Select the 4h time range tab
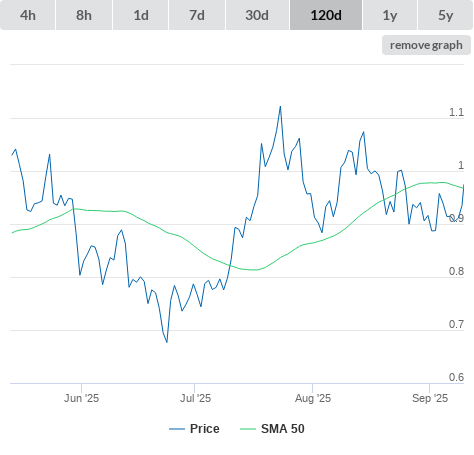 [28, 15]
